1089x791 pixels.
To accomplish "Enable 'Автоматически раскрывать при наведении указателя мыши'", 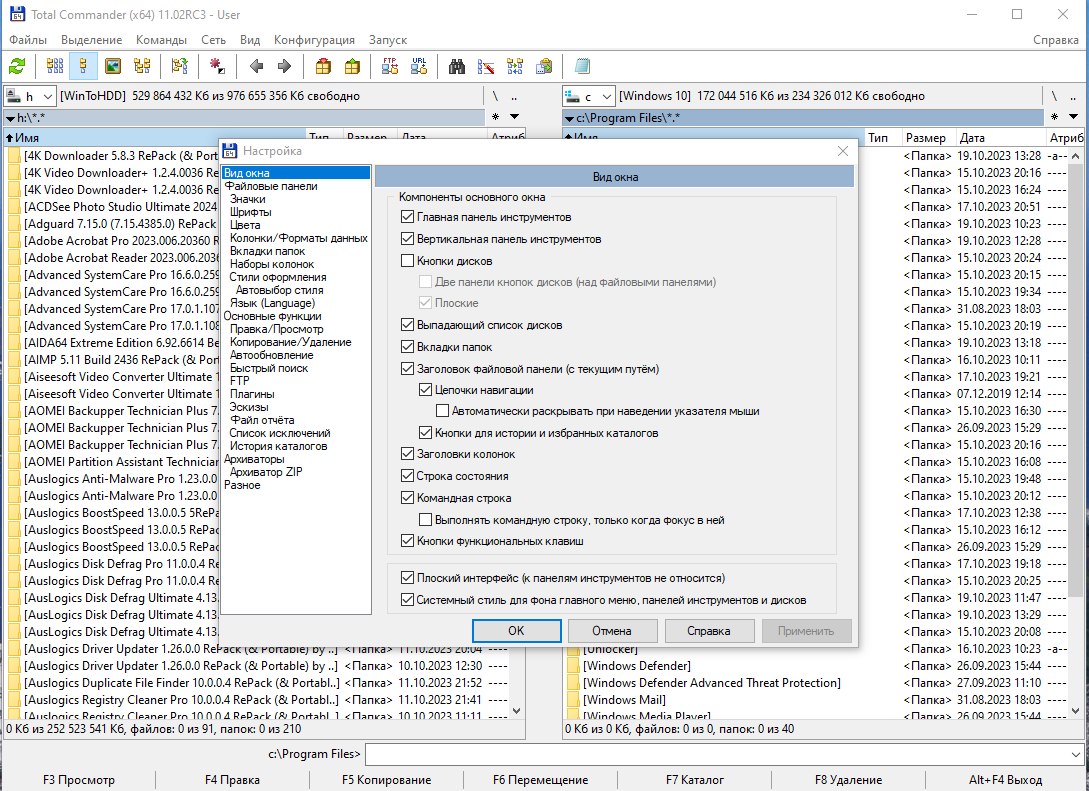I will 442,411.
